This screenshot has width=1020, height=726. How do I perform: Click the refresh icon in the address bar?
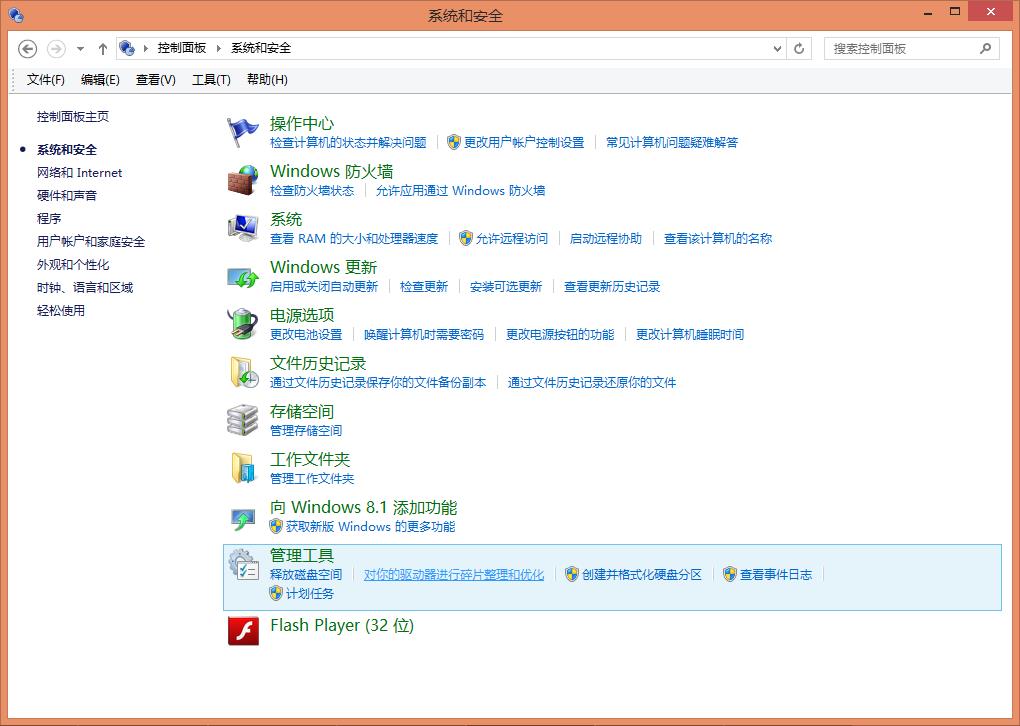(x=798, y=47)
